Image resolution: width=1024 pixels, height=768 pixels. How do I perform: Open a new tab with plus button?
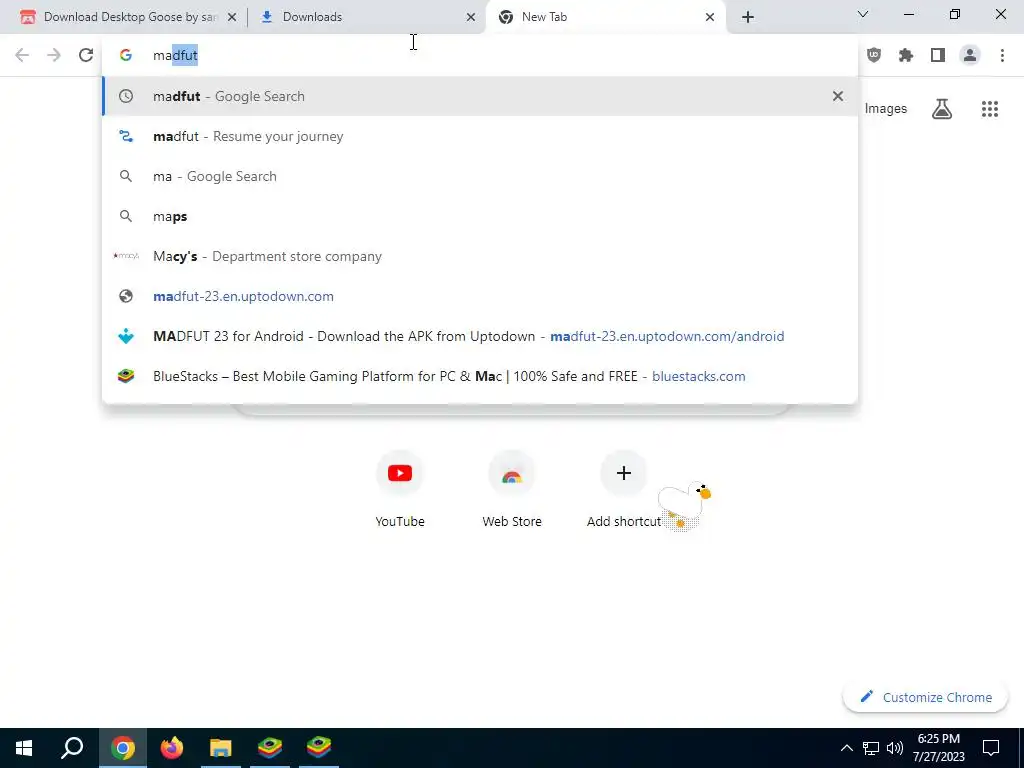(748, 18)
